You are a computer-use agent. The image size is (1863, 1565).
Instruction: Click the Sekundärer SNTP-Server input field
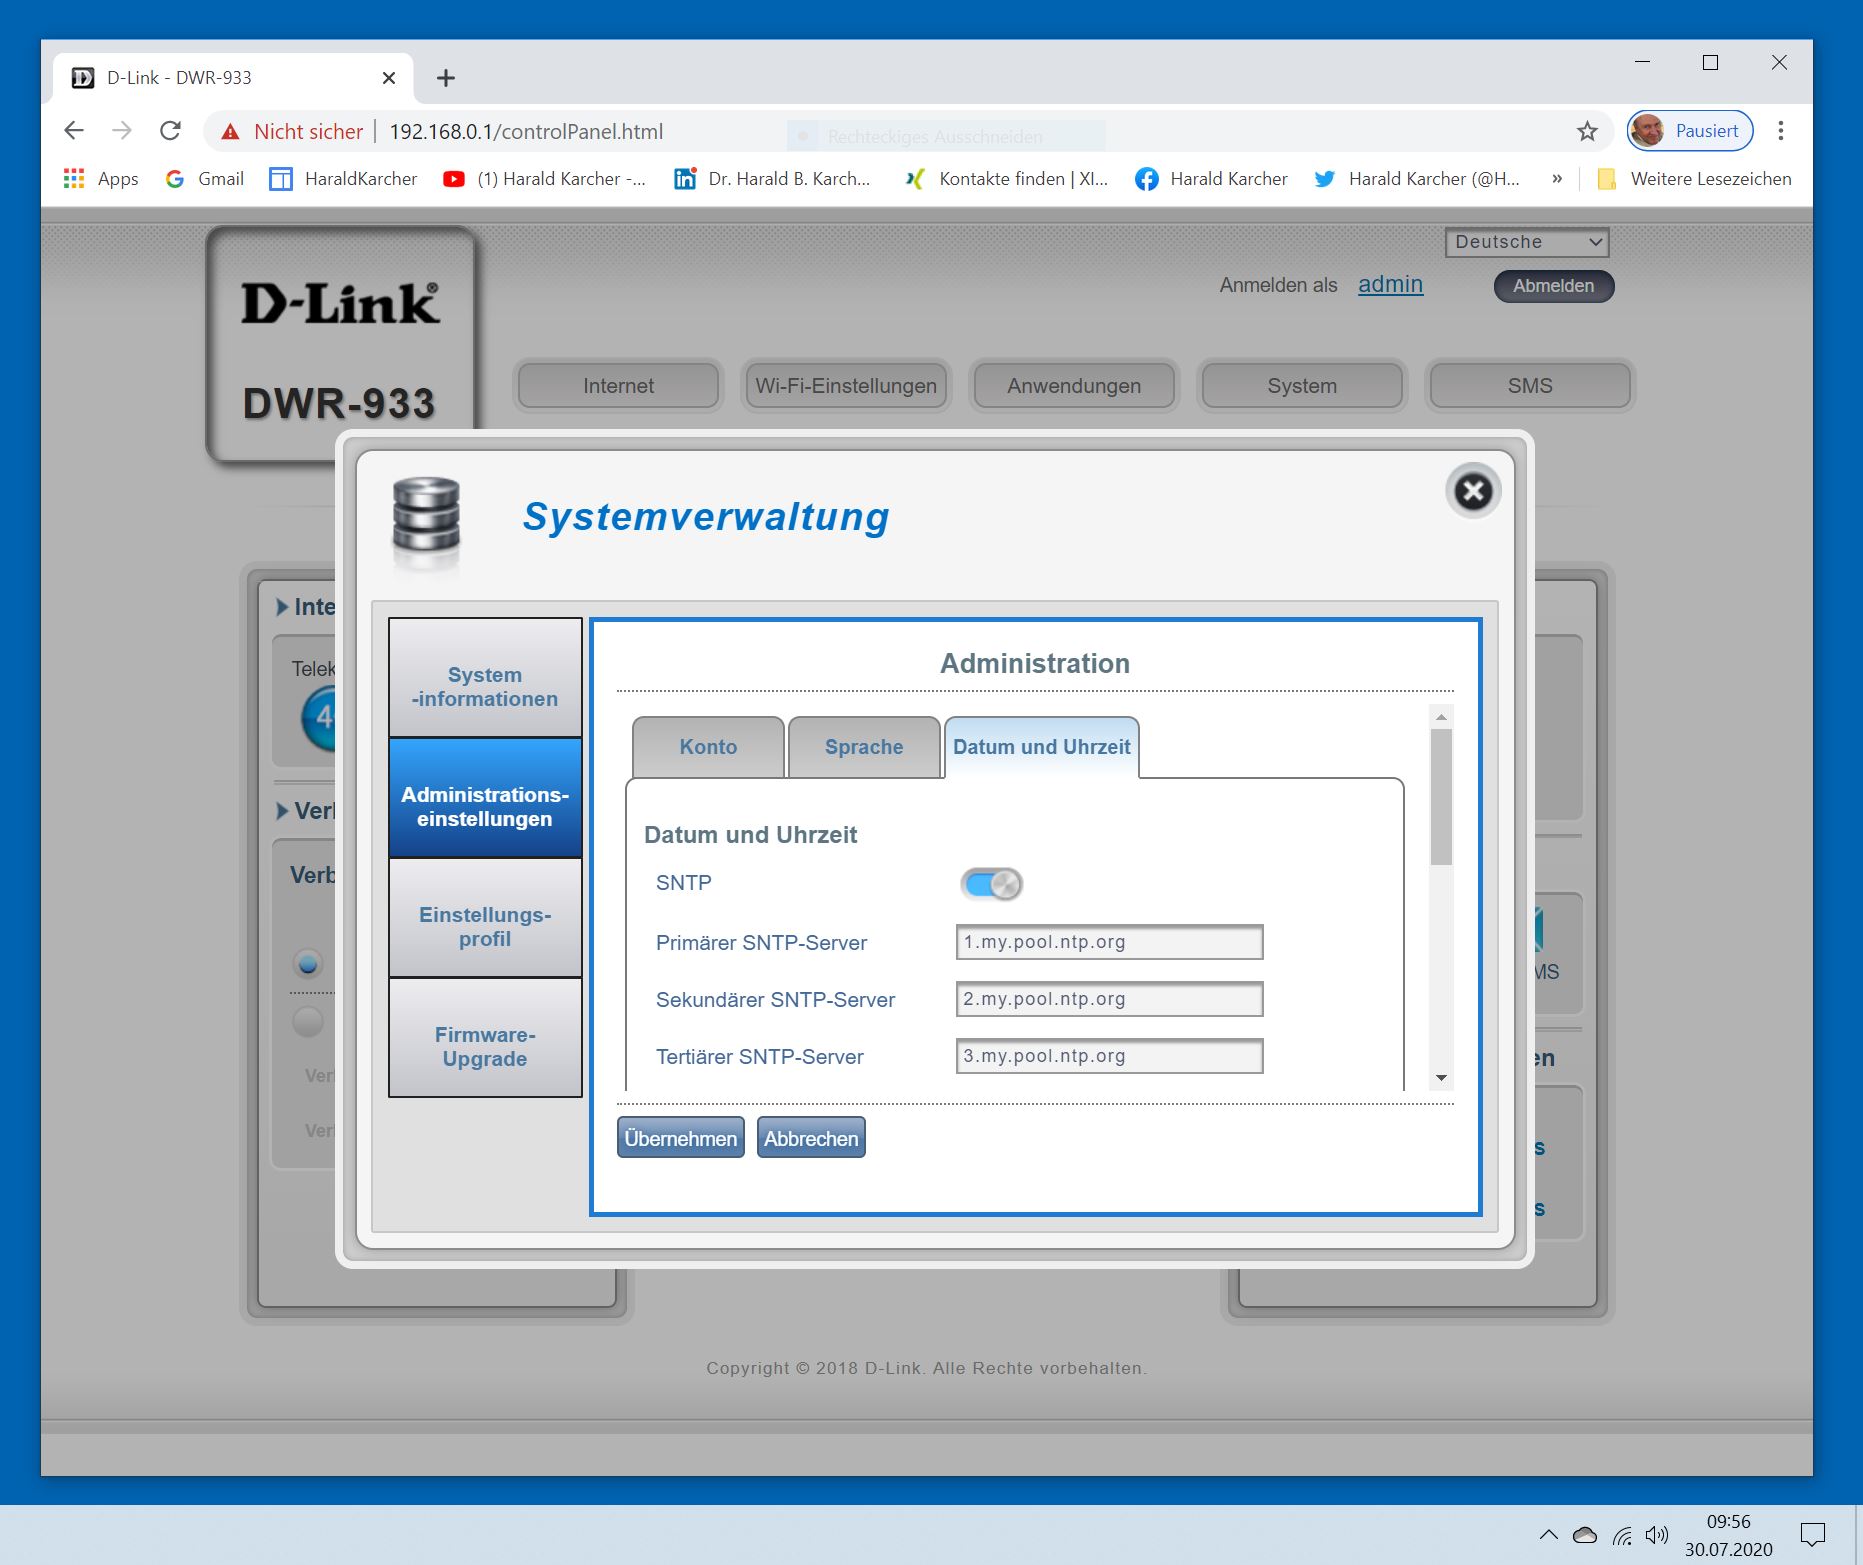(1109, 999)
